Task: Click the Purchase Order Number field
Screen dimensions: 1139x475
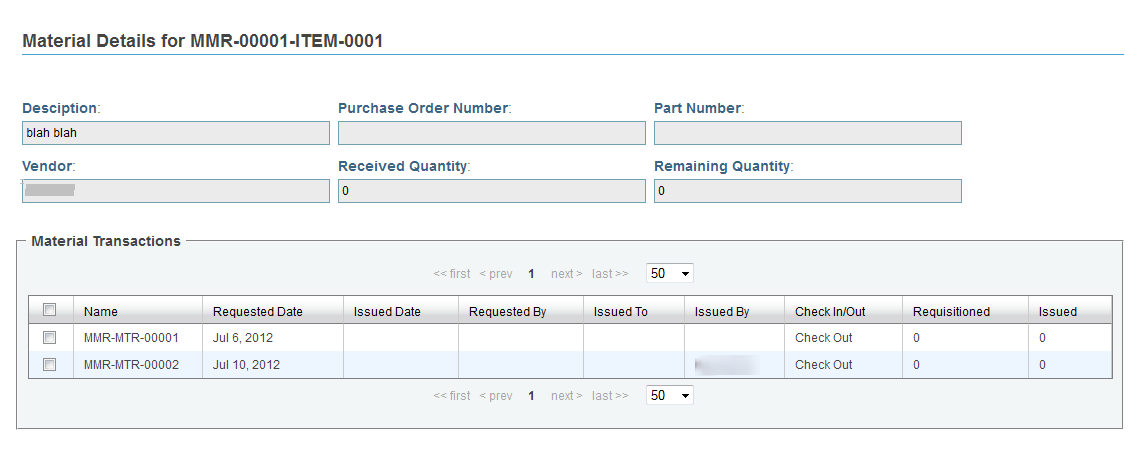Action: [x=492, y=133]
